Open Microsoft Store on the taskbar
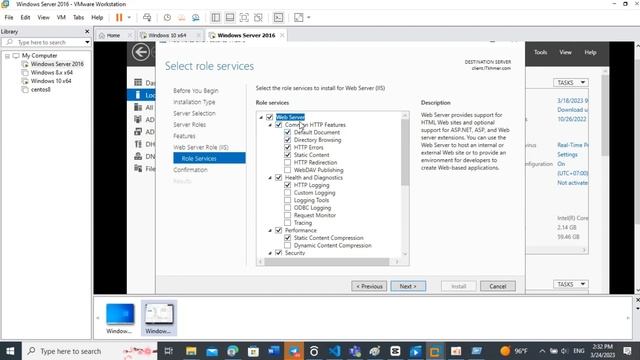The width and height of the screenshot is (640, 360). tap(253, 351)
